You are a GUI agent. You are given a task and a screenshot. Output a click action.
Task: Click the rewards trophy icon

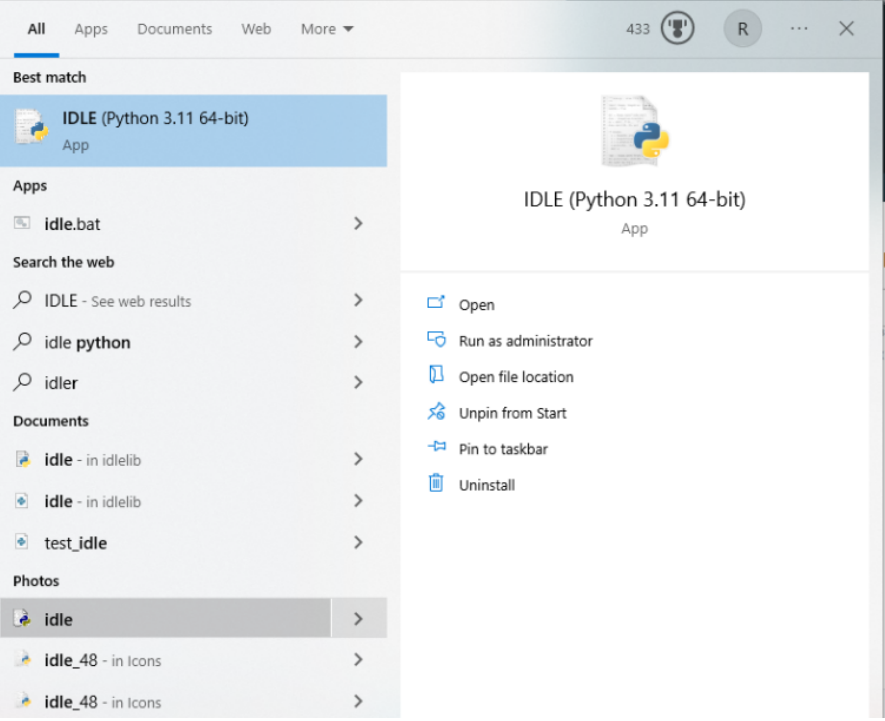[677, 28]
